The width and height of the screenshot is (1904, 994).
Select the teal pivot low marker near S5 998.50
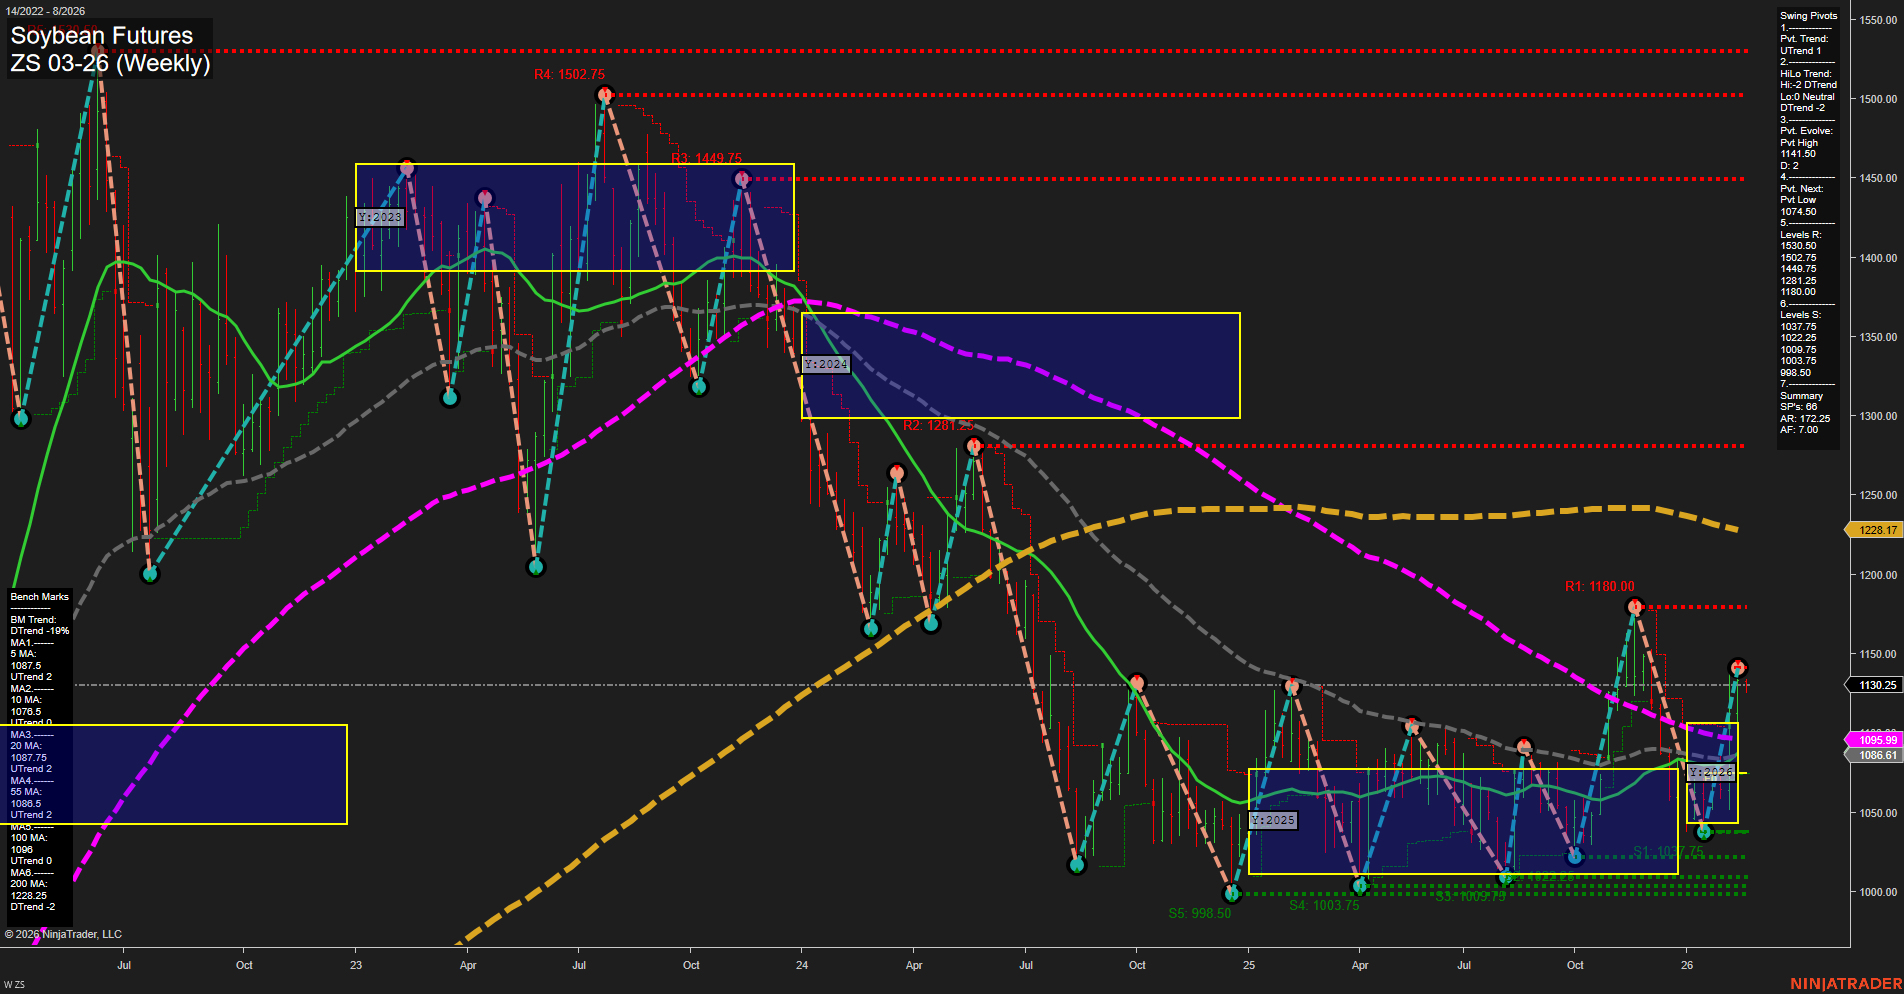[1232, 894]
